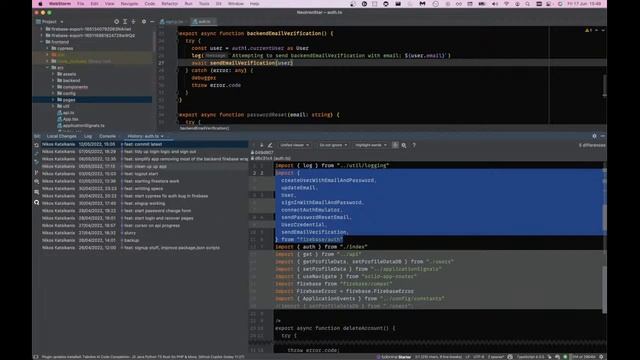Viewport: 640px width, 360px height.
Task: Collapse the src folder in project tree
Action: [x=47, y=68]
